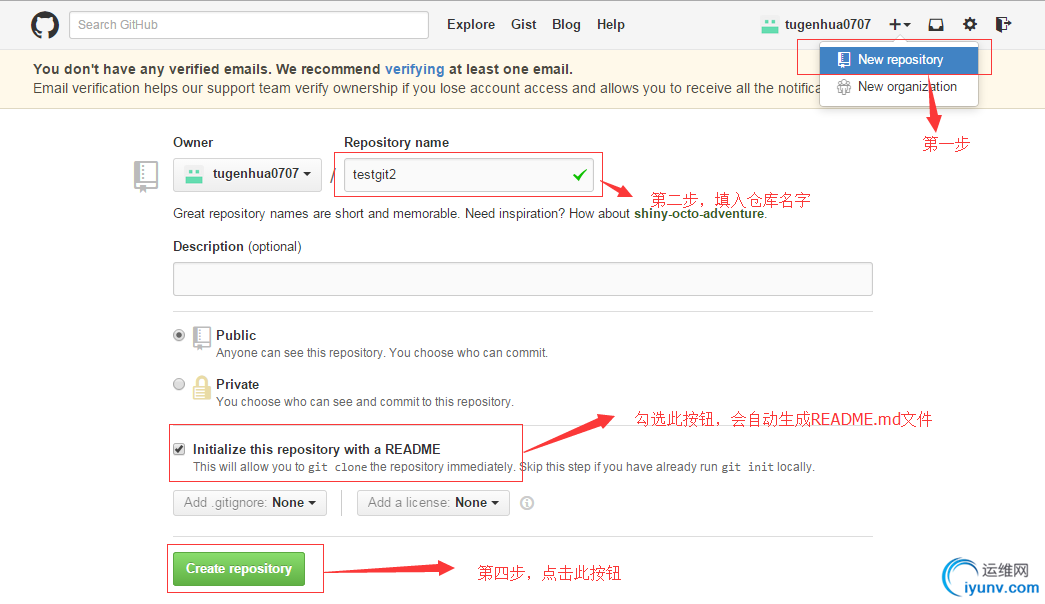Open tugenhua0707 profile in header
Screen dimensions: 1045x604
[828, 25]
